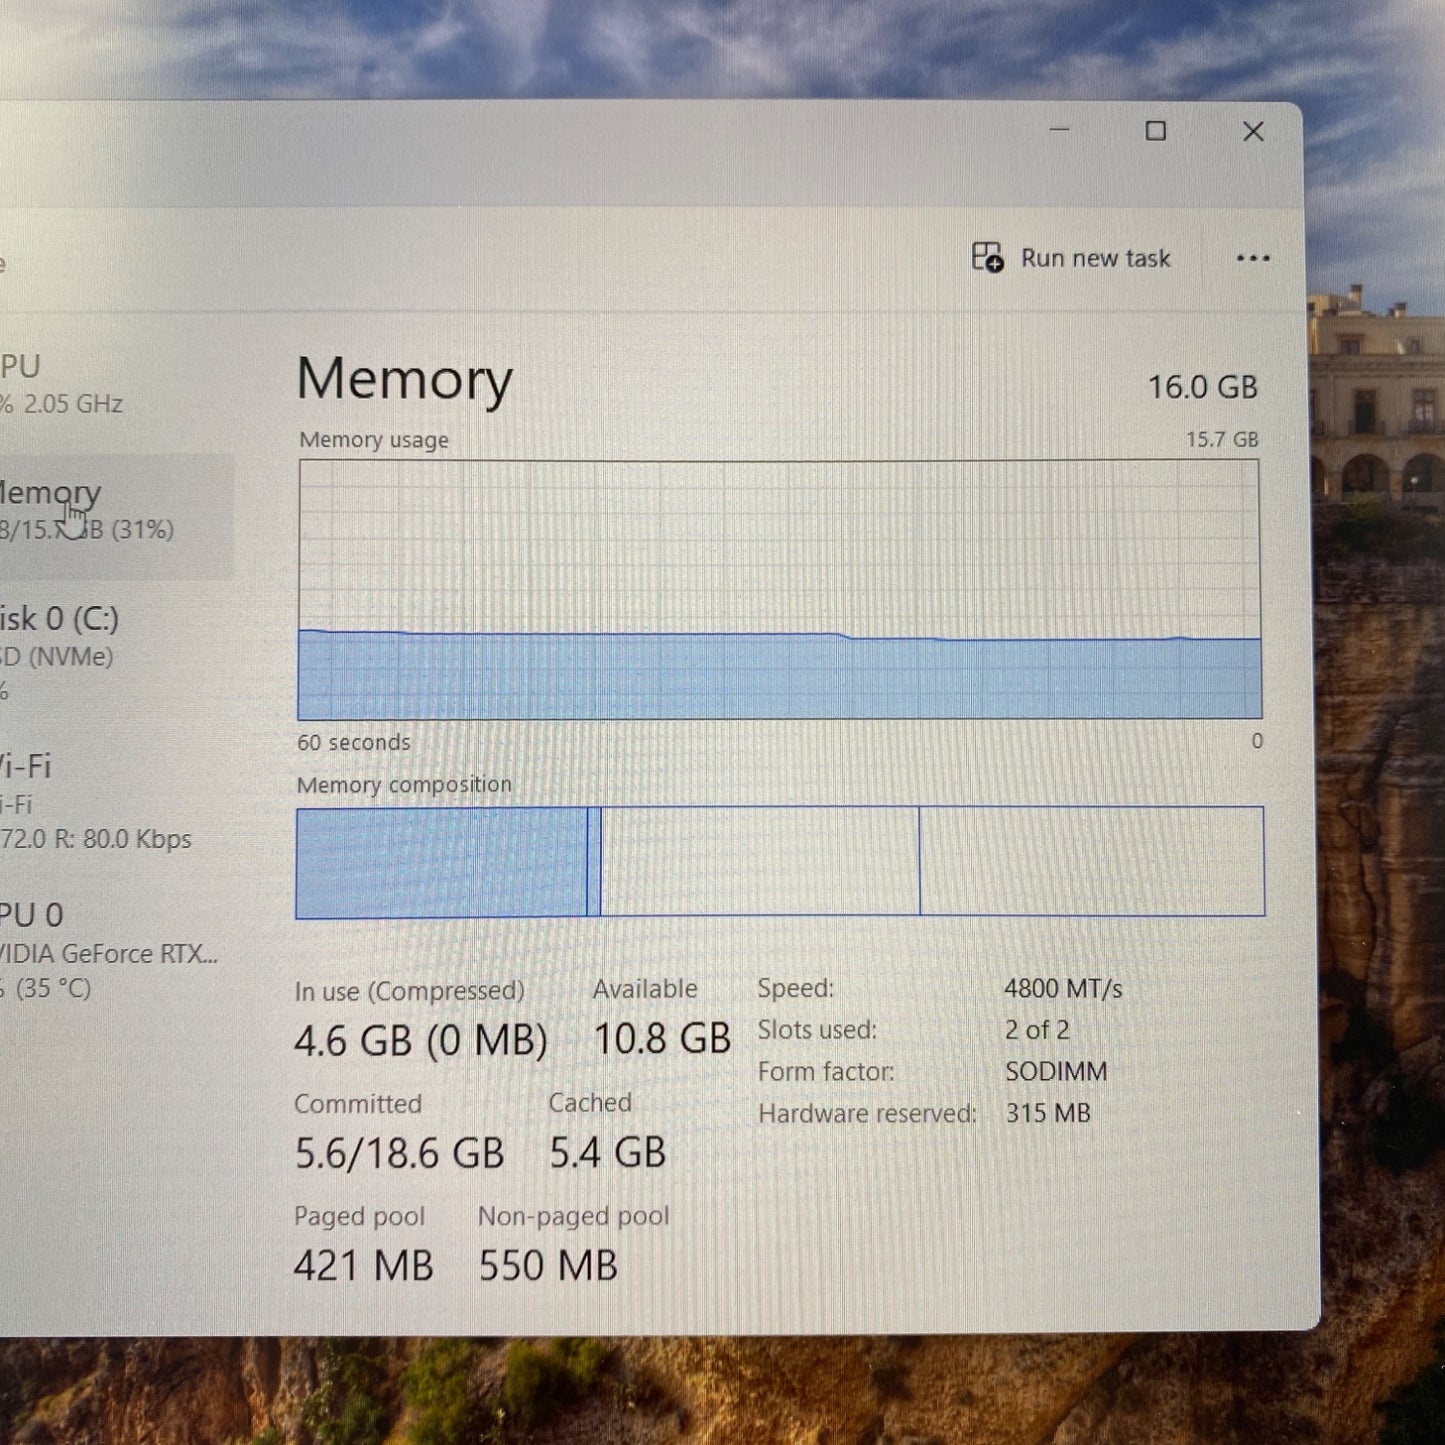Image resolution: width=1445 pixels, height=1445 pixels.
Task: Click the 5.4 GB cached value
Action: [x=608, y=1152]
